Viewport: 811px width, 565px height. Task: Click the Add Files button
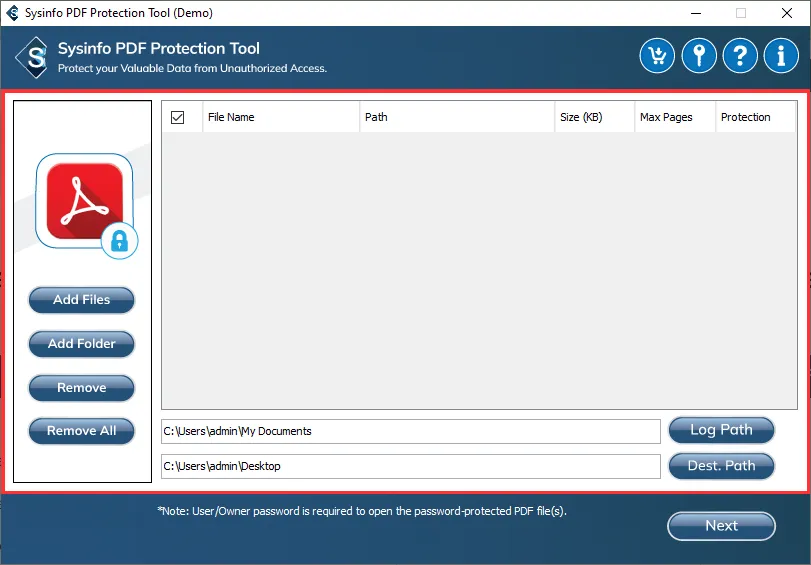point(82,300)
